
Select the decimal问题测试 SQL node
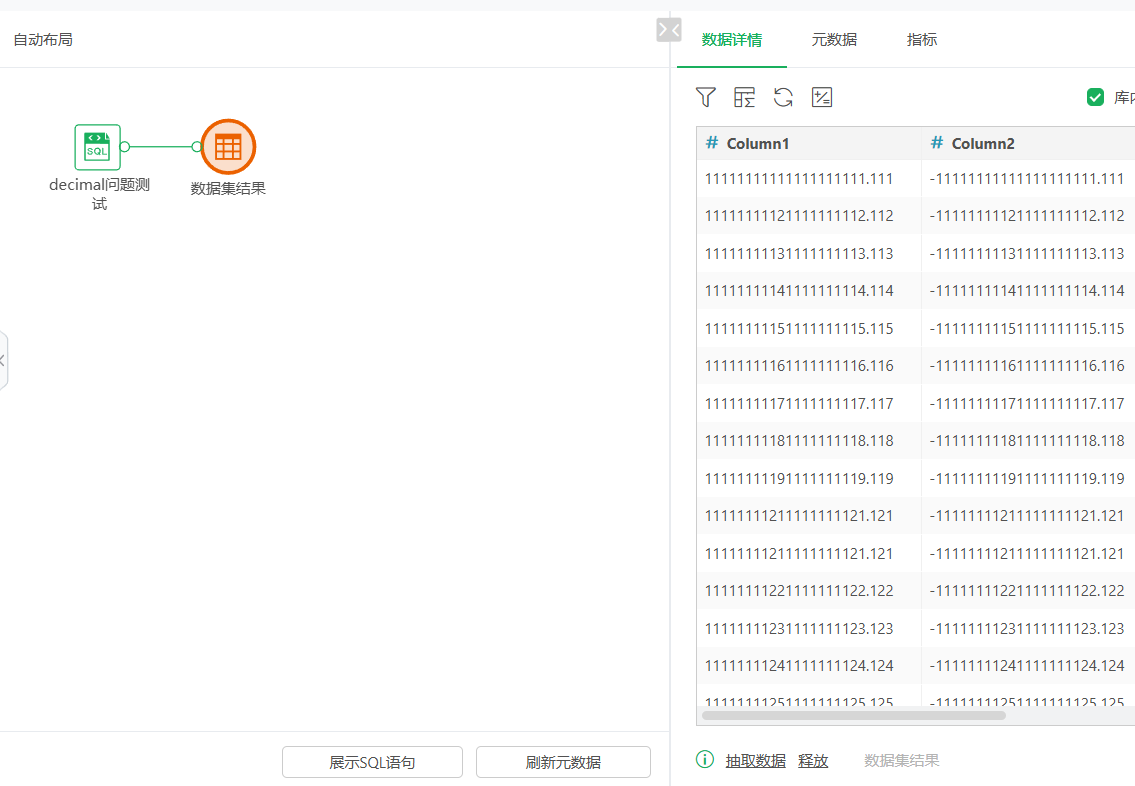97,147
